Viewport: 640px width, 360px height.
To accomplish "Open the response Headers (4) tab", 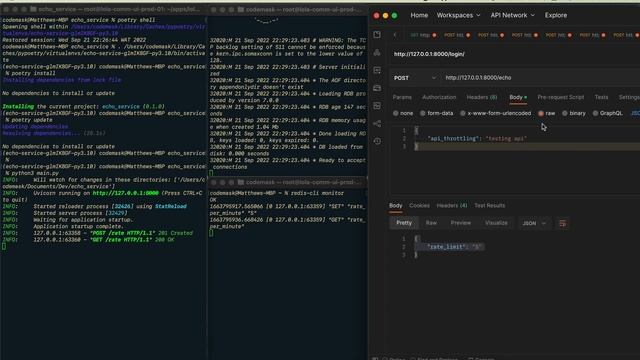I will click(x=452, y=205).
